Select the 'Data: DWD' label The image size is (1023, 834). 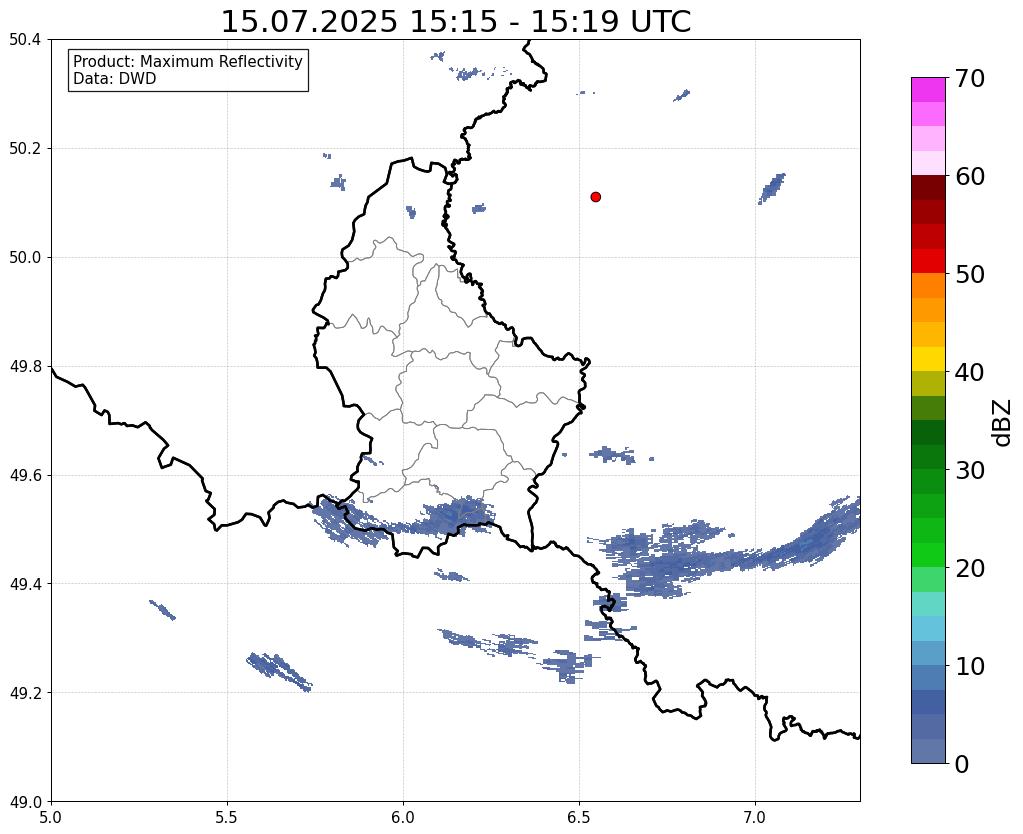coord(115,79)
